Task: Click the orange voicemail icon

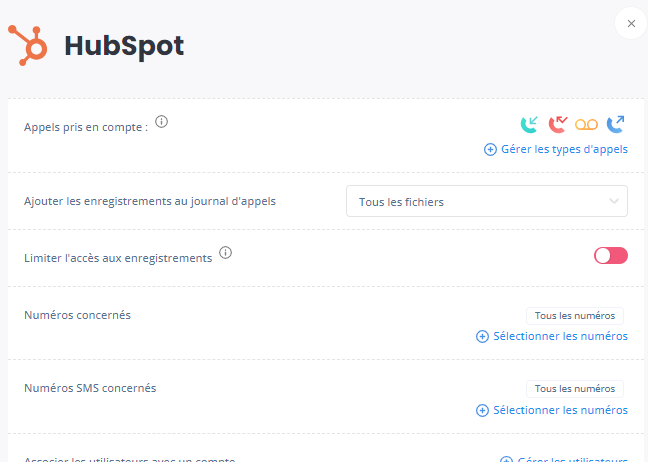Action: [x=586, y=124]
